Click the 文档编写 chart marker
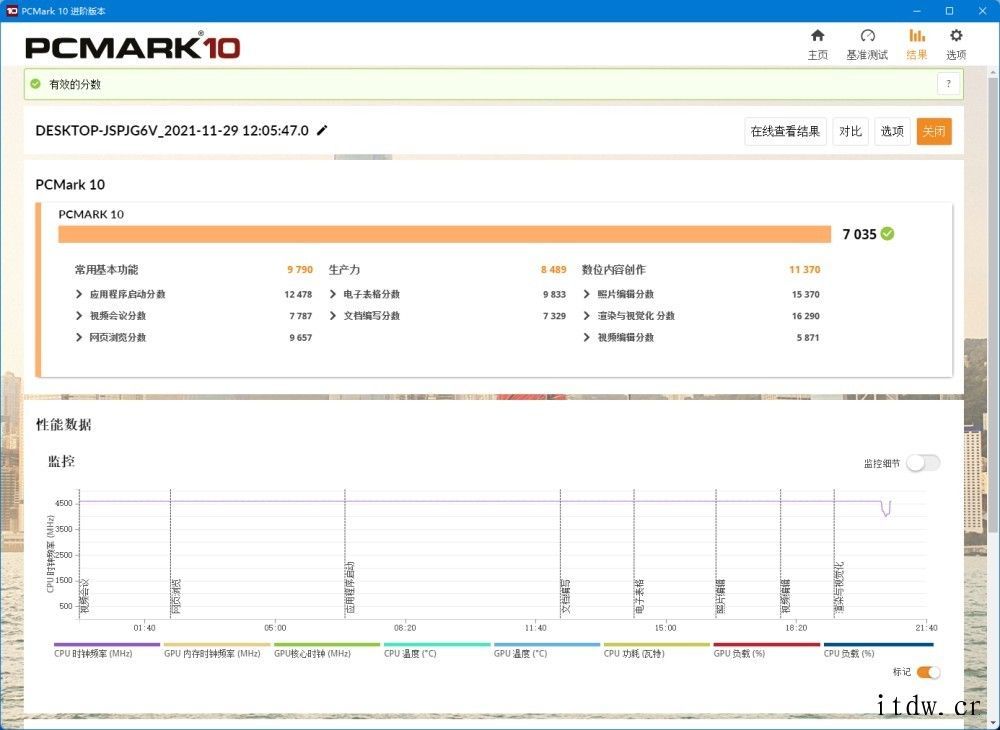The height and width of the screenshot is (730, 1000). (566, 596)
